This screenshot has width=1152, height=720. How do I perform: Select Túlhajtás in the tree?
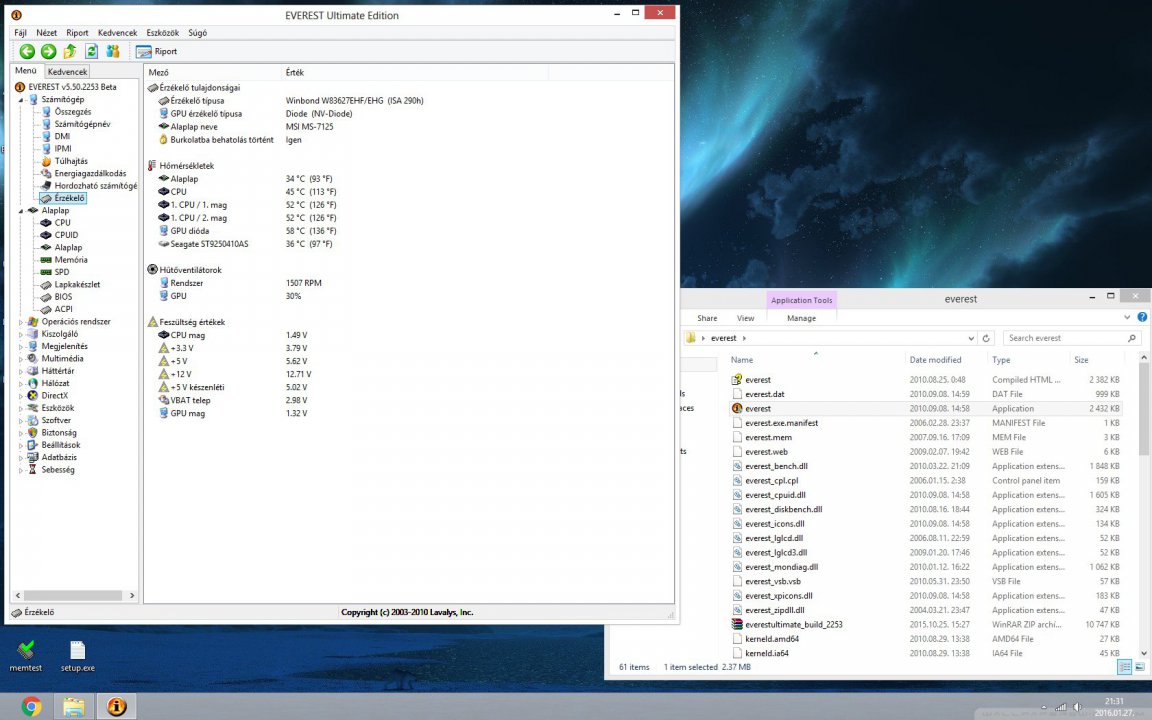(70, 161)
